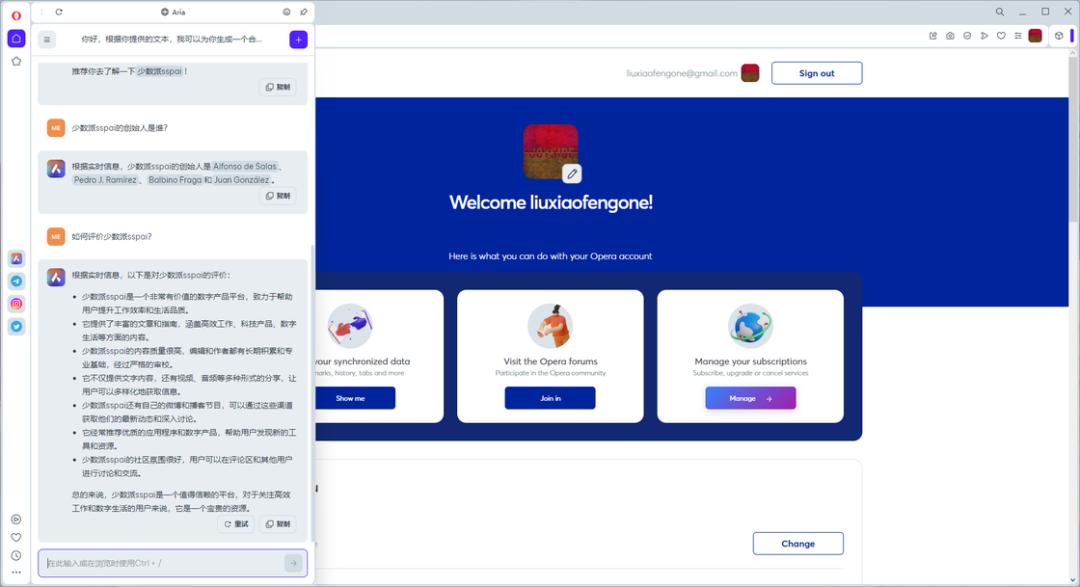Open Instagram from the sidebar
This screenshot has height=587, width=1080.
pos(17,304)
